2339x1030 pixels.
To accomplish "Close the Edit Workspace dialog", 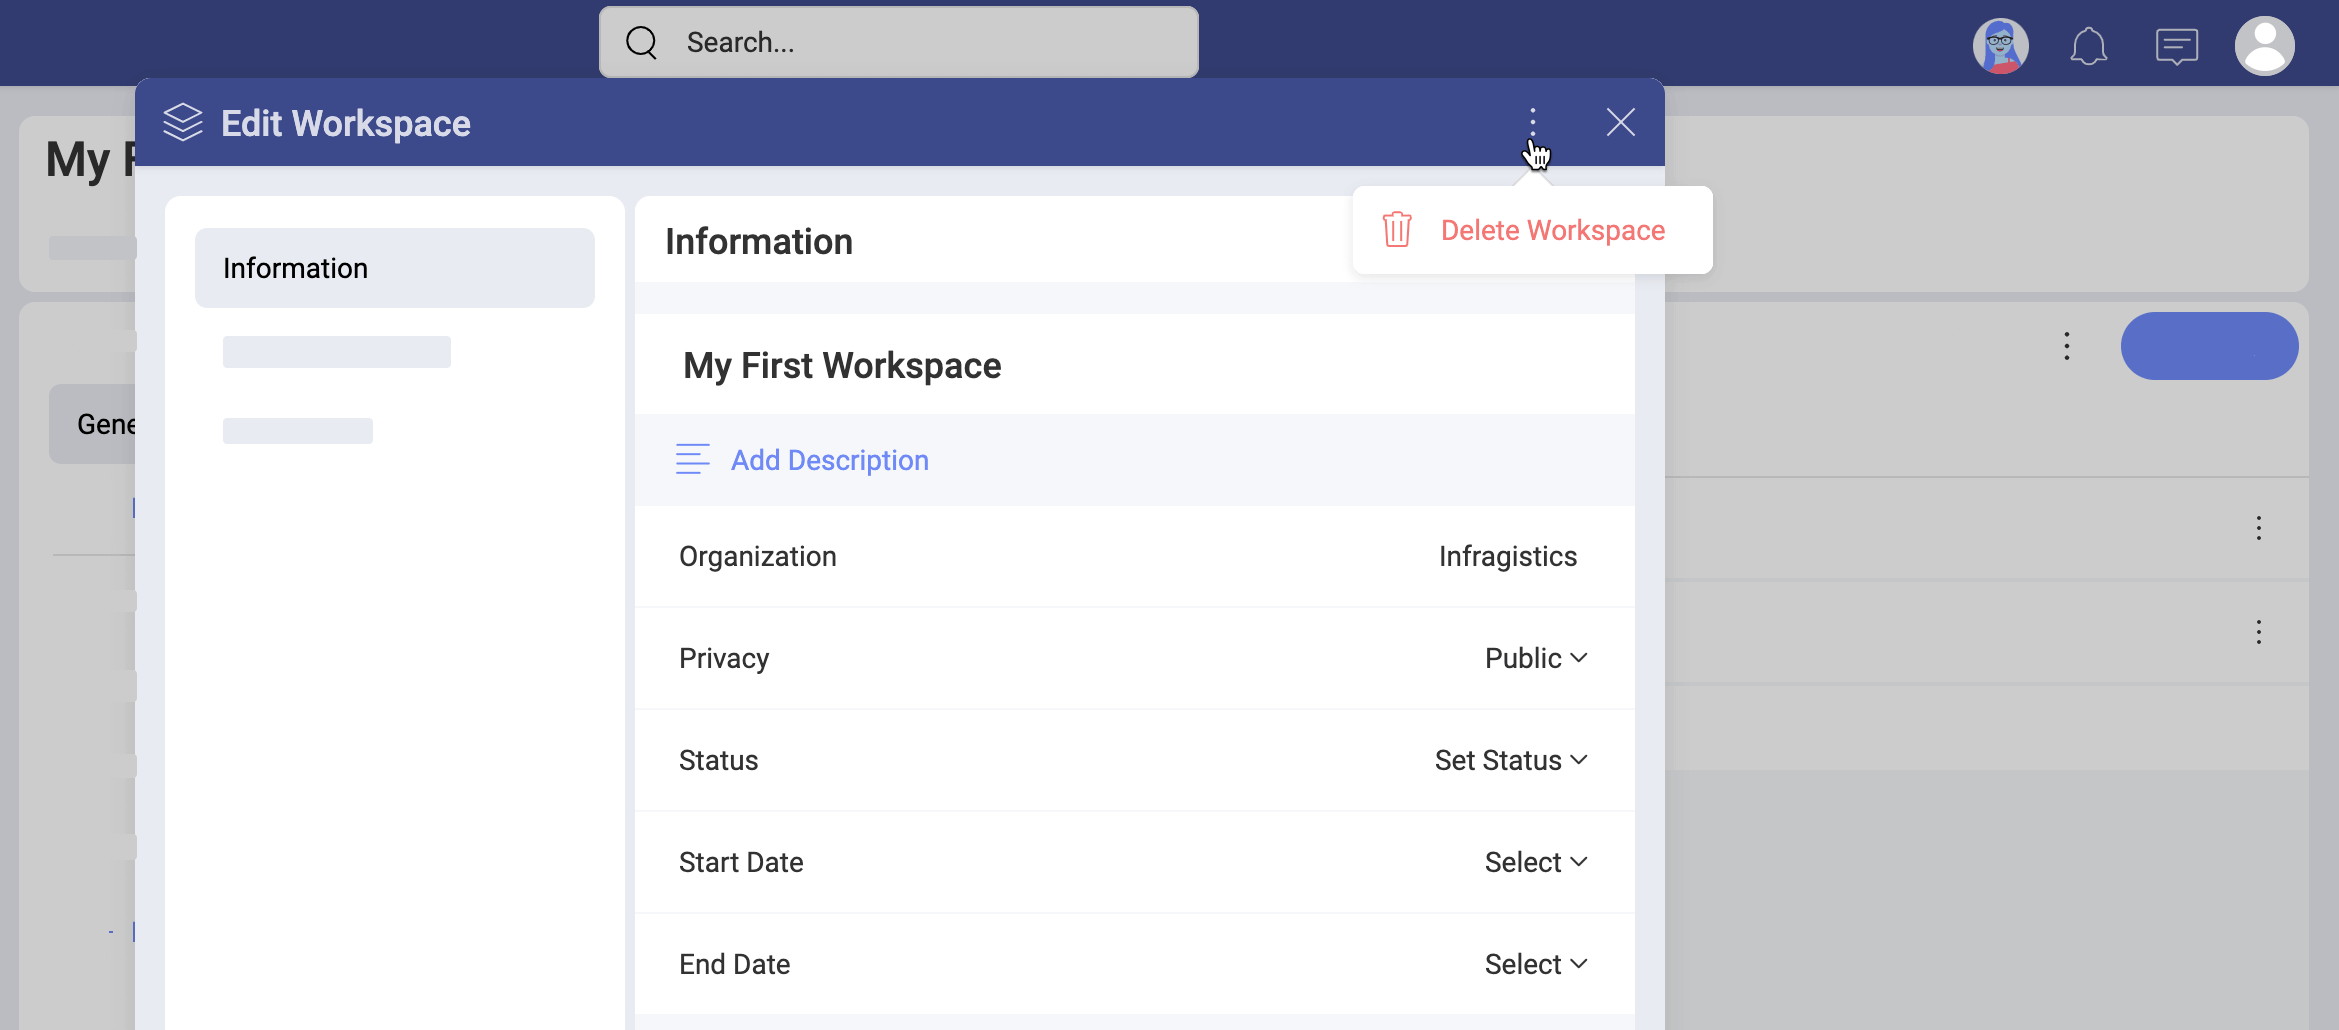I will [1620, 122].
